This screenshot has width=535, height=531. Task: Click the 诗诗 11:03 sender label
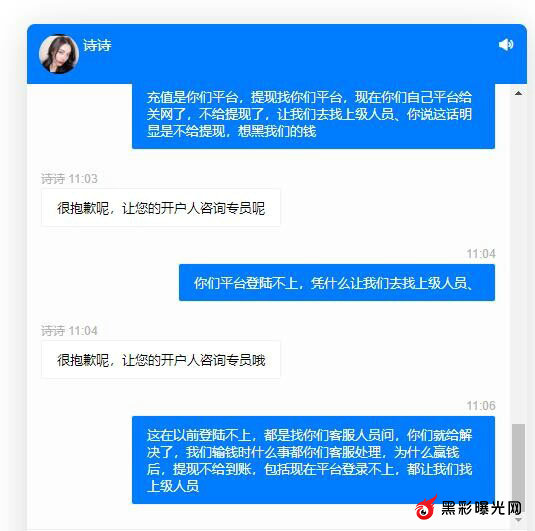[x=69, y=179]
